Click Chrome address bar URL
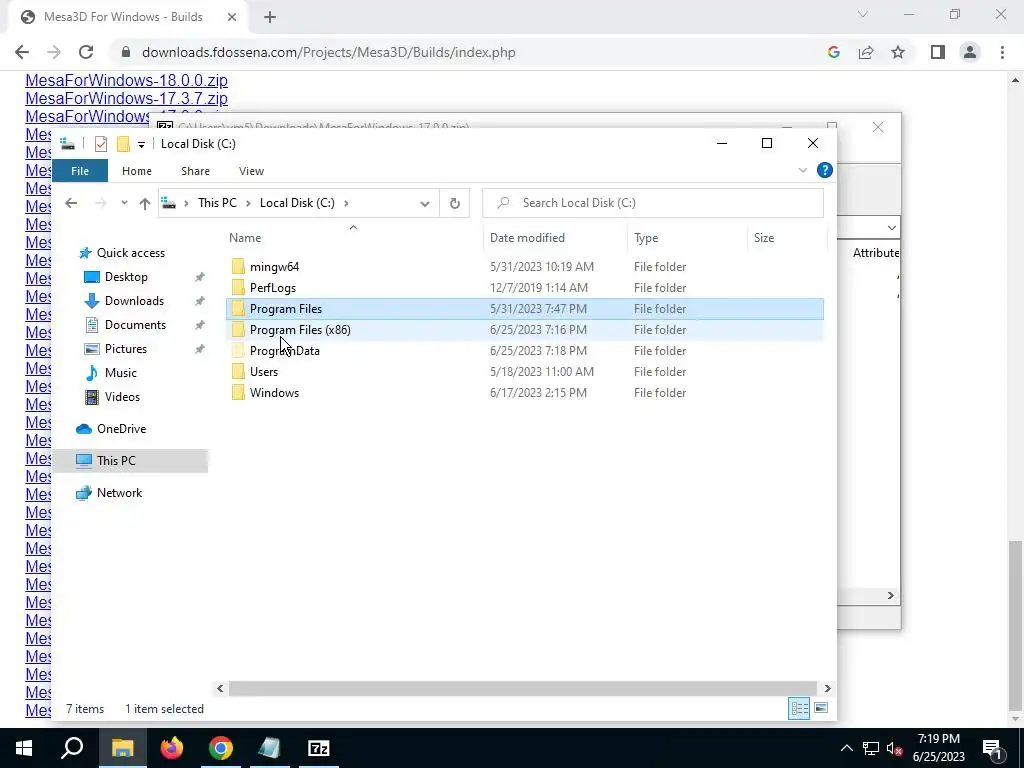 (328, 52)
